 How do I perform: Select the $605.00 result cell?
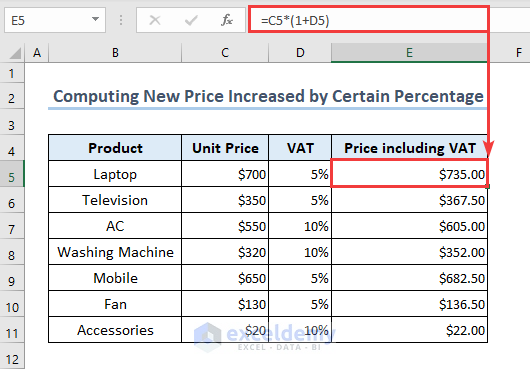click(x=409, y=226)
